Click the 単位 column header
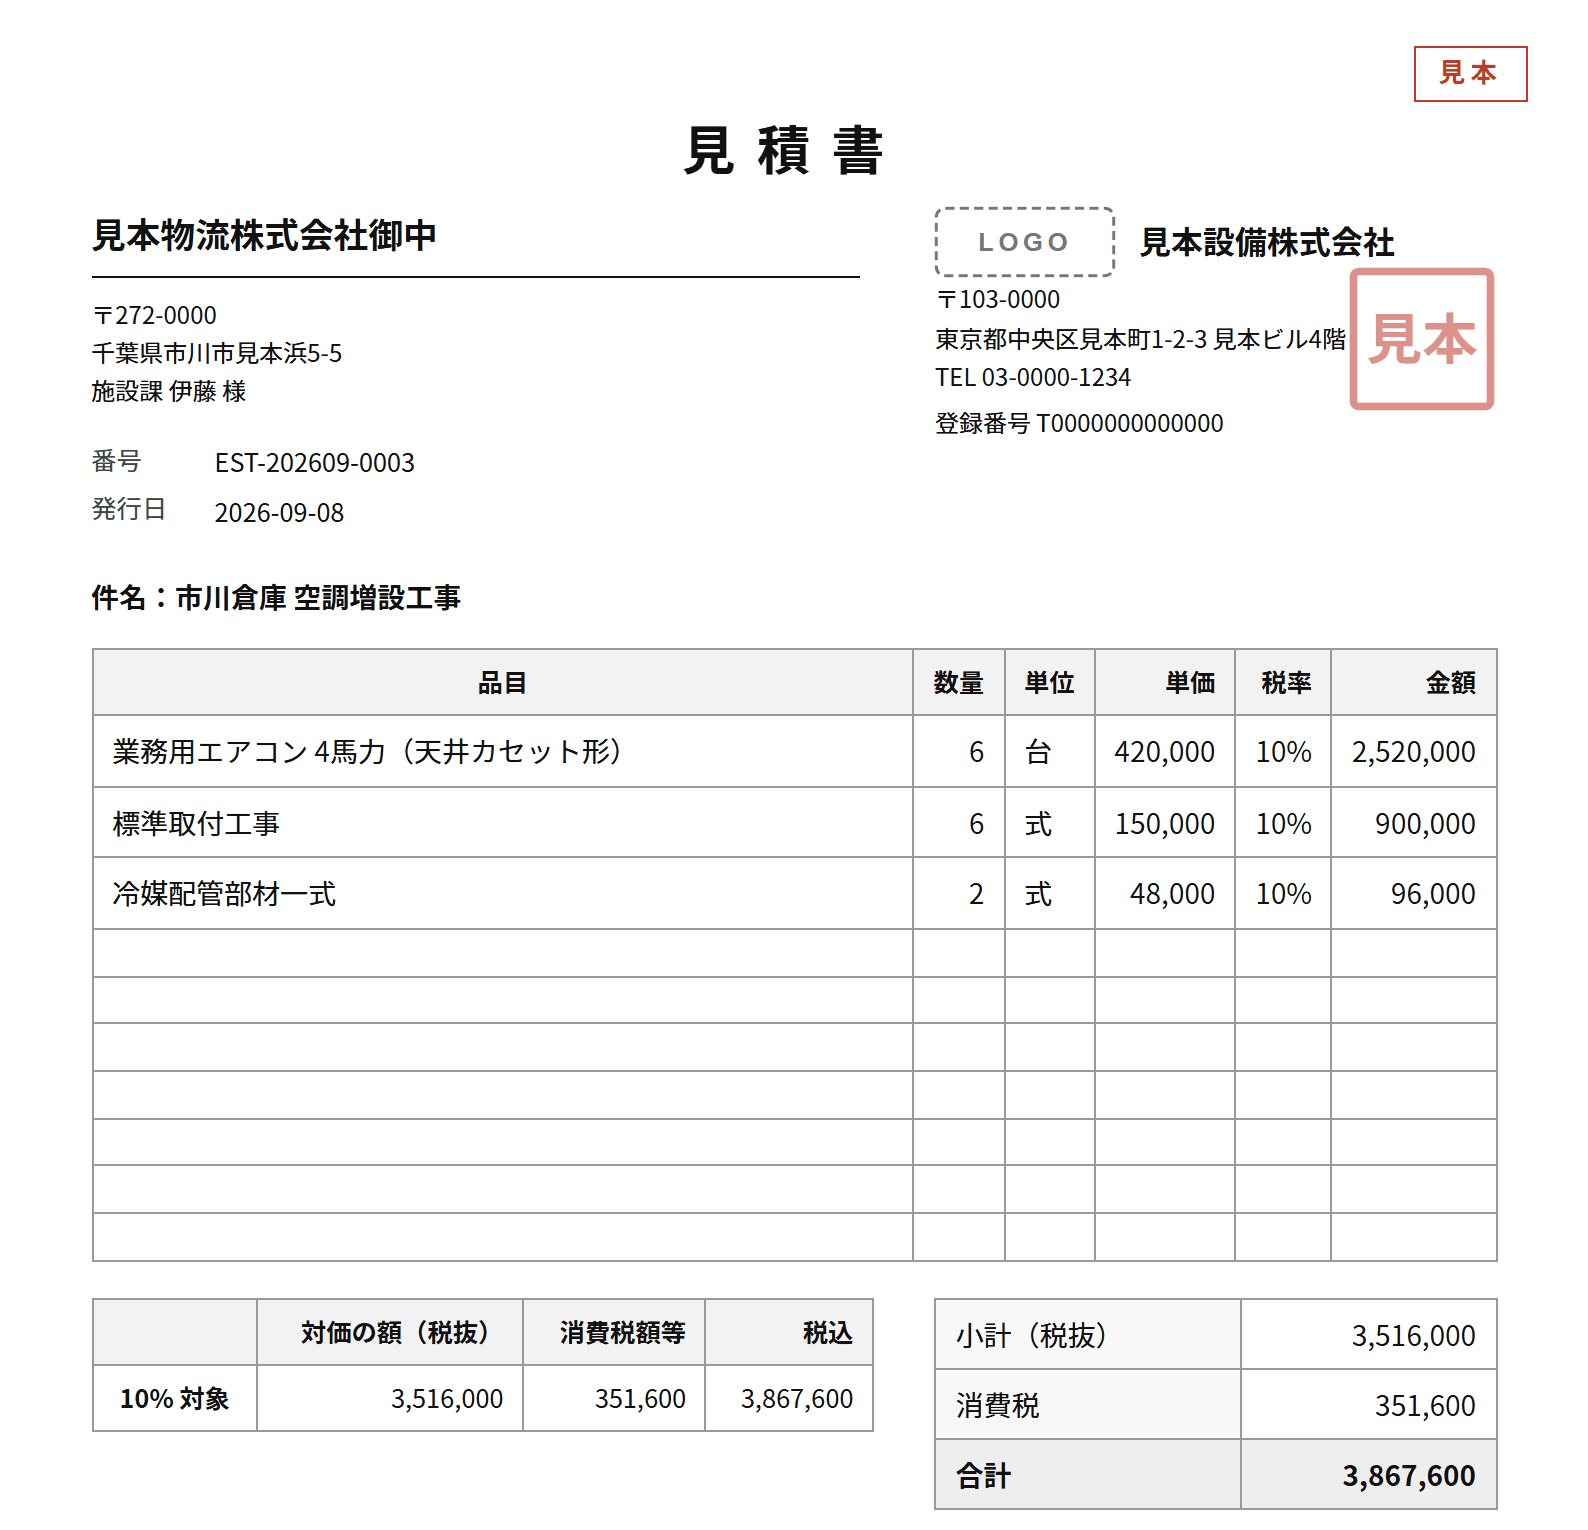The height and width of the screenshot is (1530, 1588). click(x=1050, y=683)
